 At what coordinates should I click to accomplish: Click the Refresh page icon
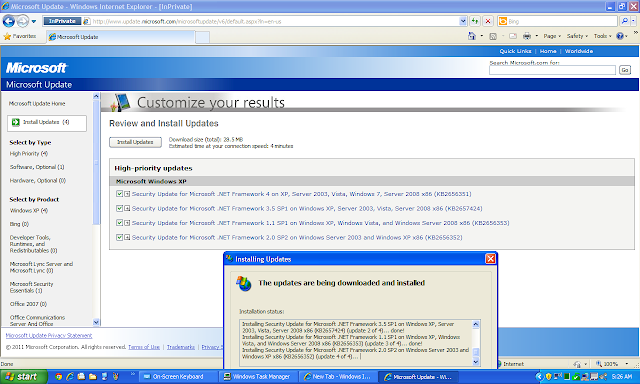coord(475,21)
